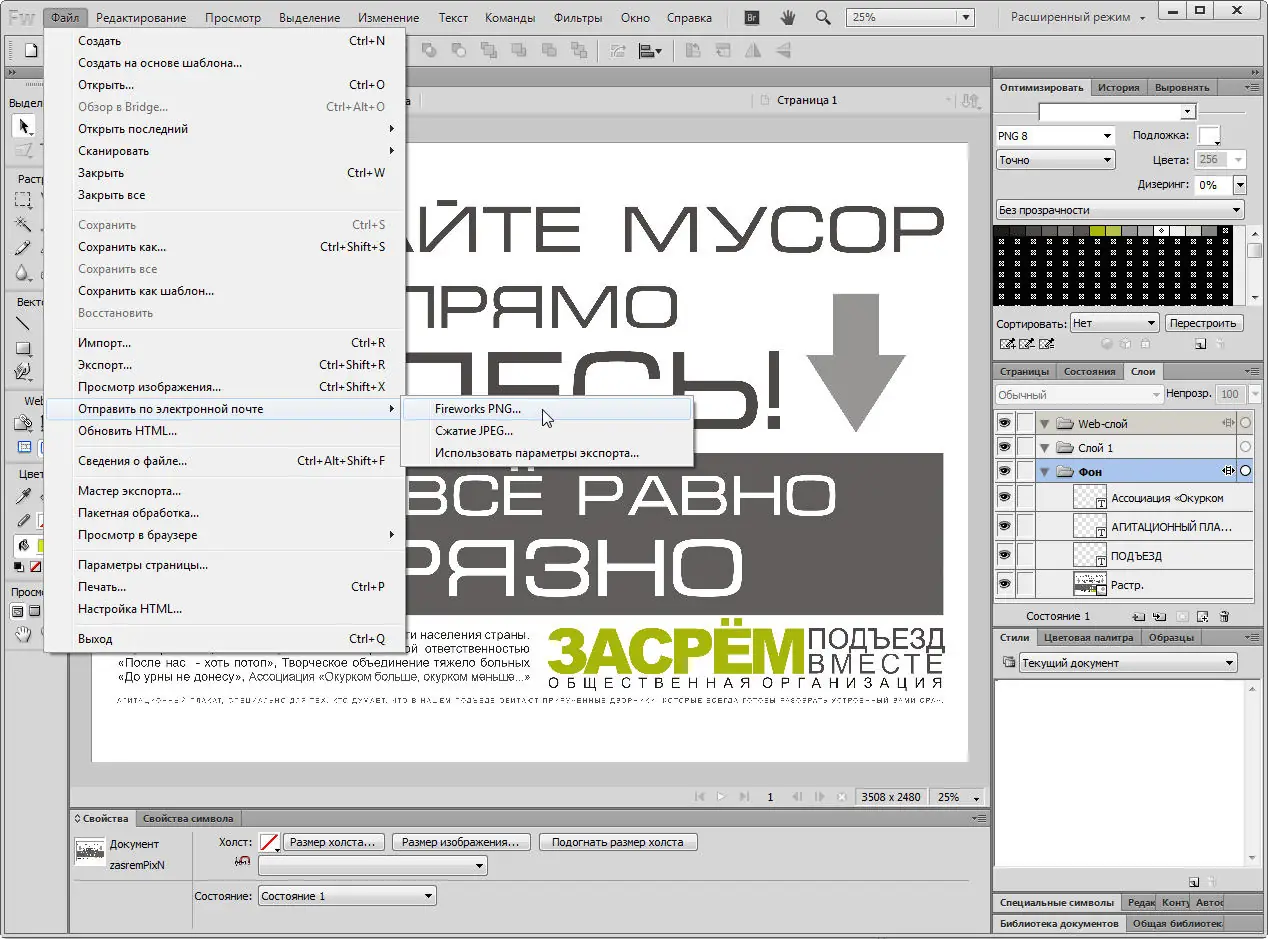Click the Растр. layer thumbnail
This screenshot has width=1268, height=939.
[x=1090, y=584]
